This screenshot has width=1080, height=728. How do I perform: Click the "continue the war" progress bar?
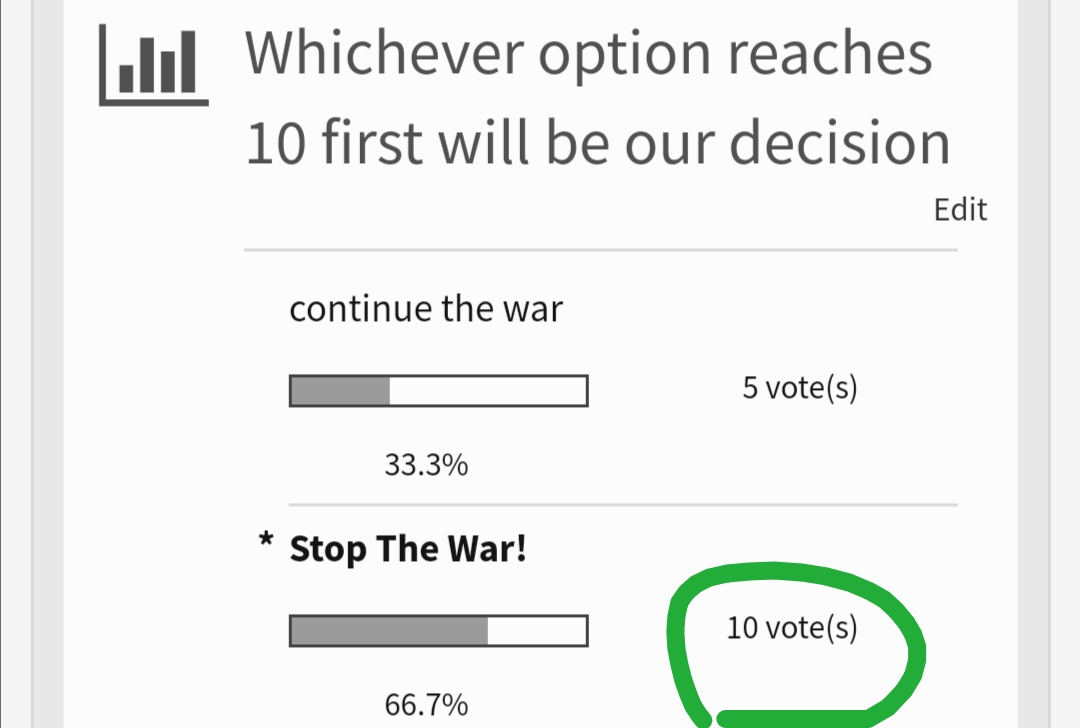click(439, 391)
